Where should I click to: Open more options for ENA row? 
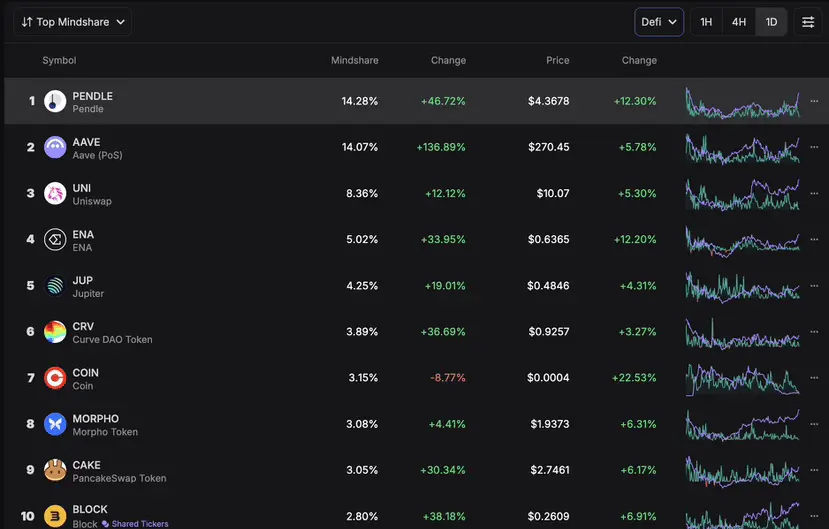tap(814, 239)
